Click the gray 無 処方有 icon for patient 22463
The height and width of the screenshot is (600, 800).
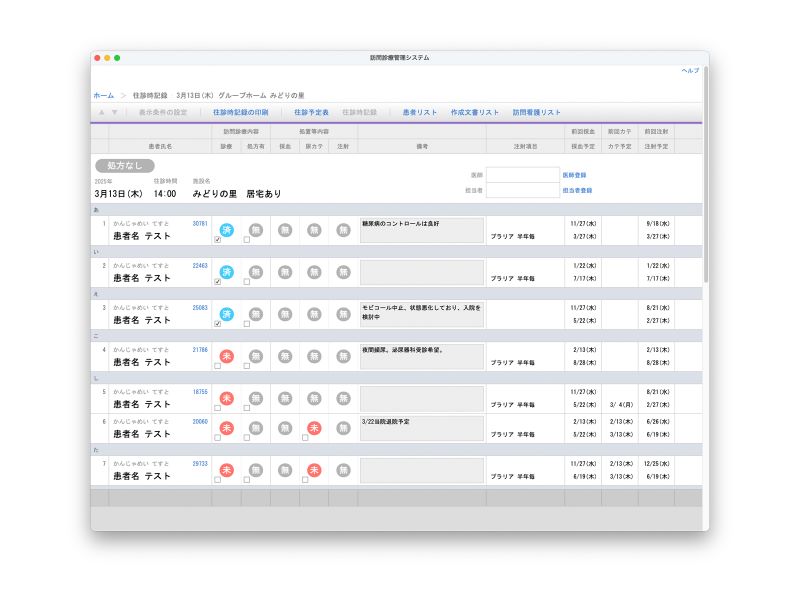tap(256, 272)
